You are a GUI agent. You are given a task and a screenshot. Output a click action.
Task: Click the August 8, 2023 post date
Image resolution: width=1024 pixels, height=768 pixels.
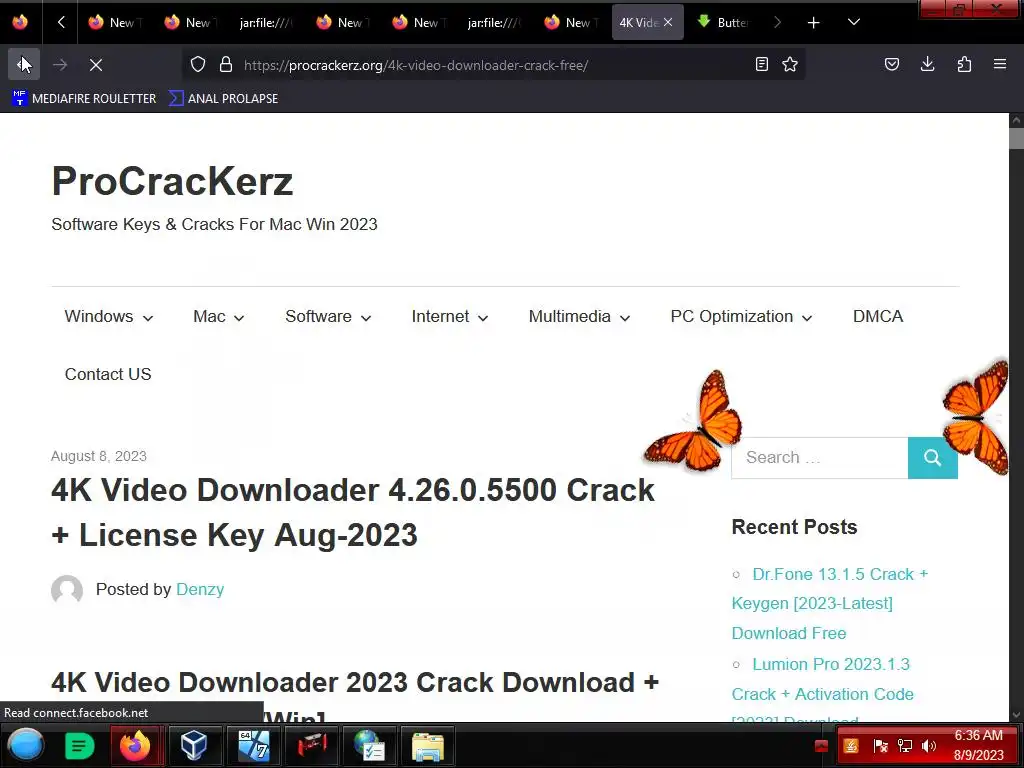(99, 456)
